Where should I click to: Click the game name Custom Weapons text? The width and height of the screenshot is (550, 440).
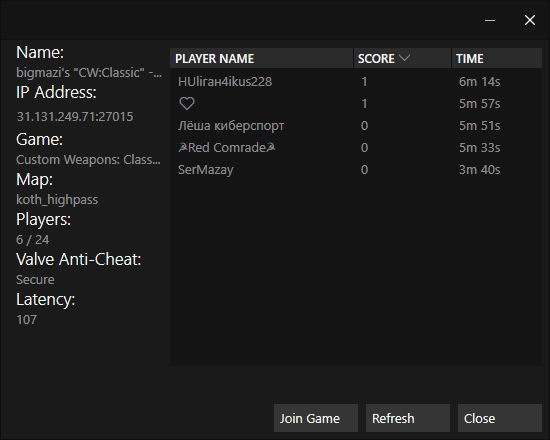tap(88, 160)
